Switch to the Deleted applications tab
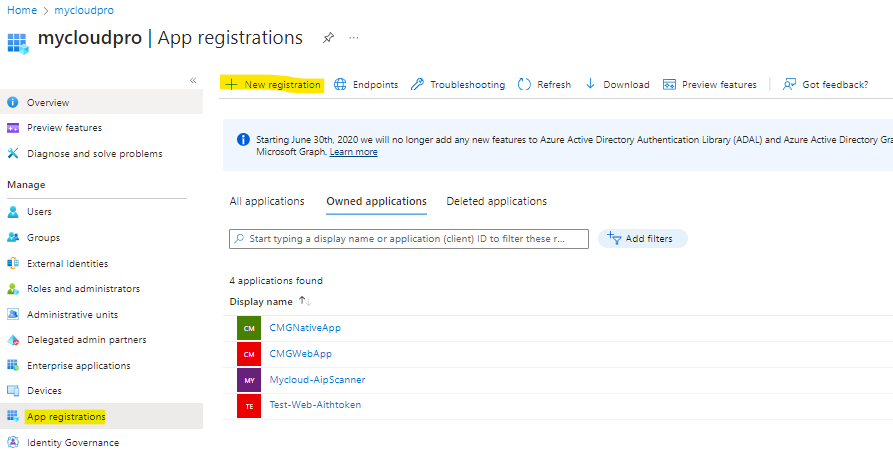Screen dimensions: 893x453 [497, 201]
